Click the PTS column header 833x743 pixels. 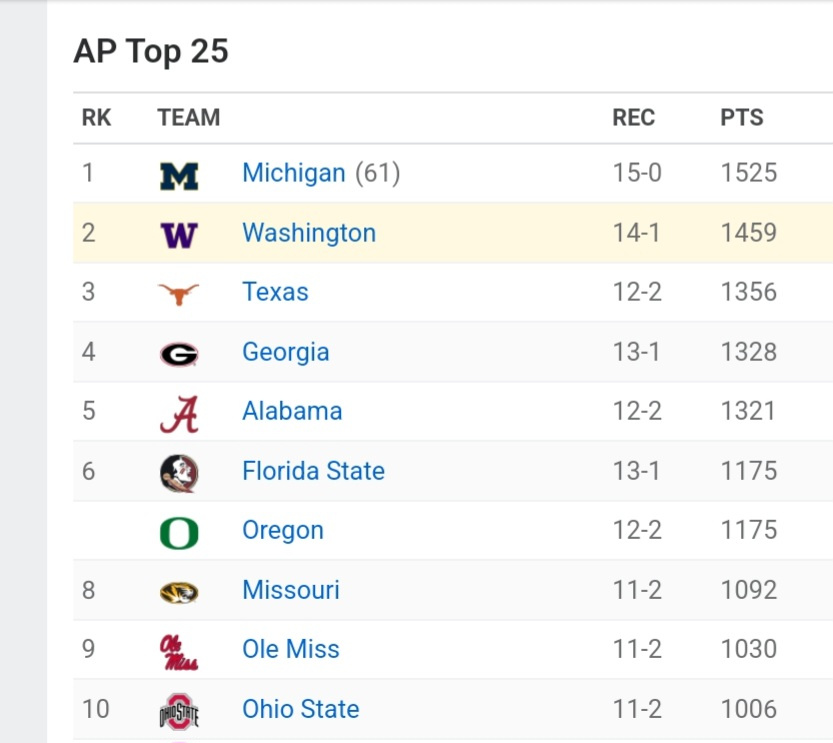pyautogui.click(x=741, y=118)
